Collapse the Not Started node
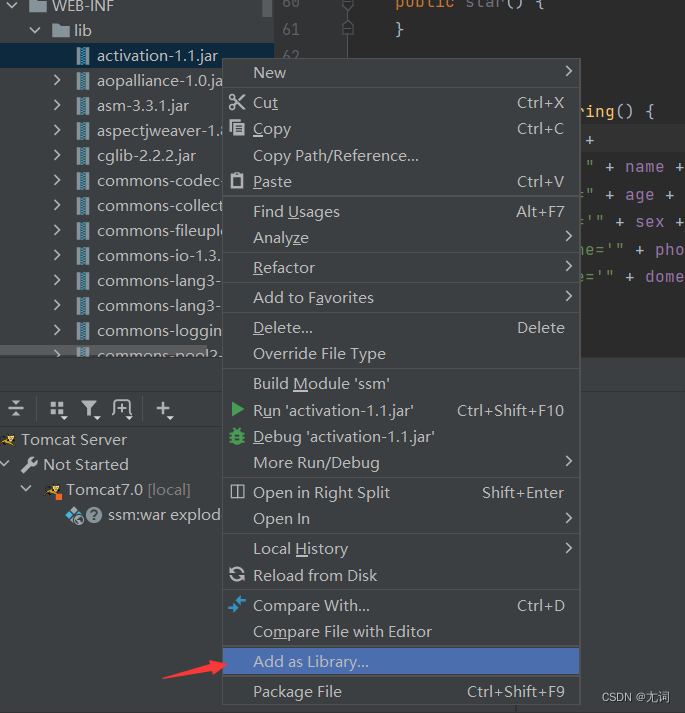This screenshot has height=713, width=685. [x=5, y=464]
